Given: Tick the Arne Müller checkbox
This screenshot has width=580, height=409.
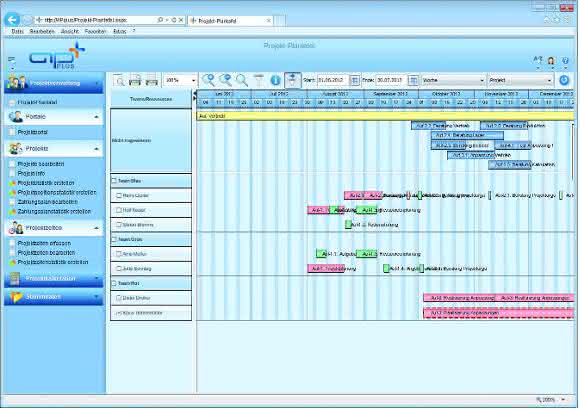Looking at the screenshot, I should (119, 254).
